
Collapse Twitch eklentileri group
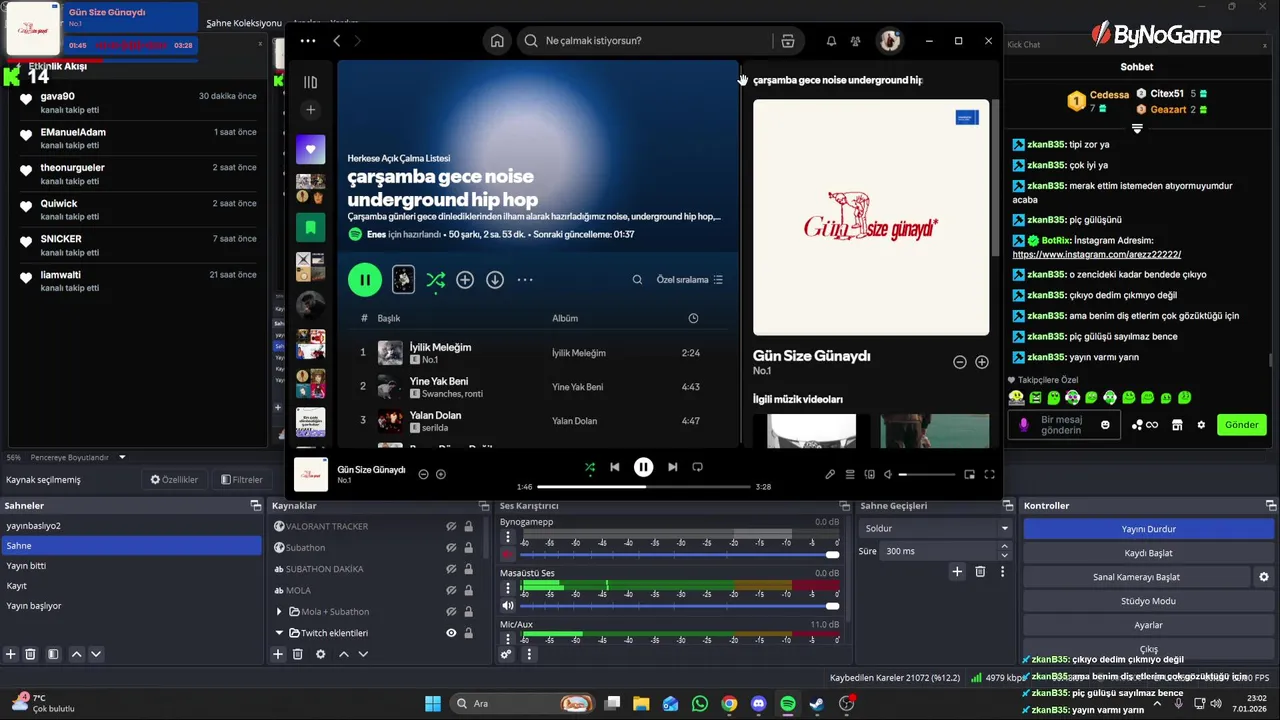[x=279, y=633]
